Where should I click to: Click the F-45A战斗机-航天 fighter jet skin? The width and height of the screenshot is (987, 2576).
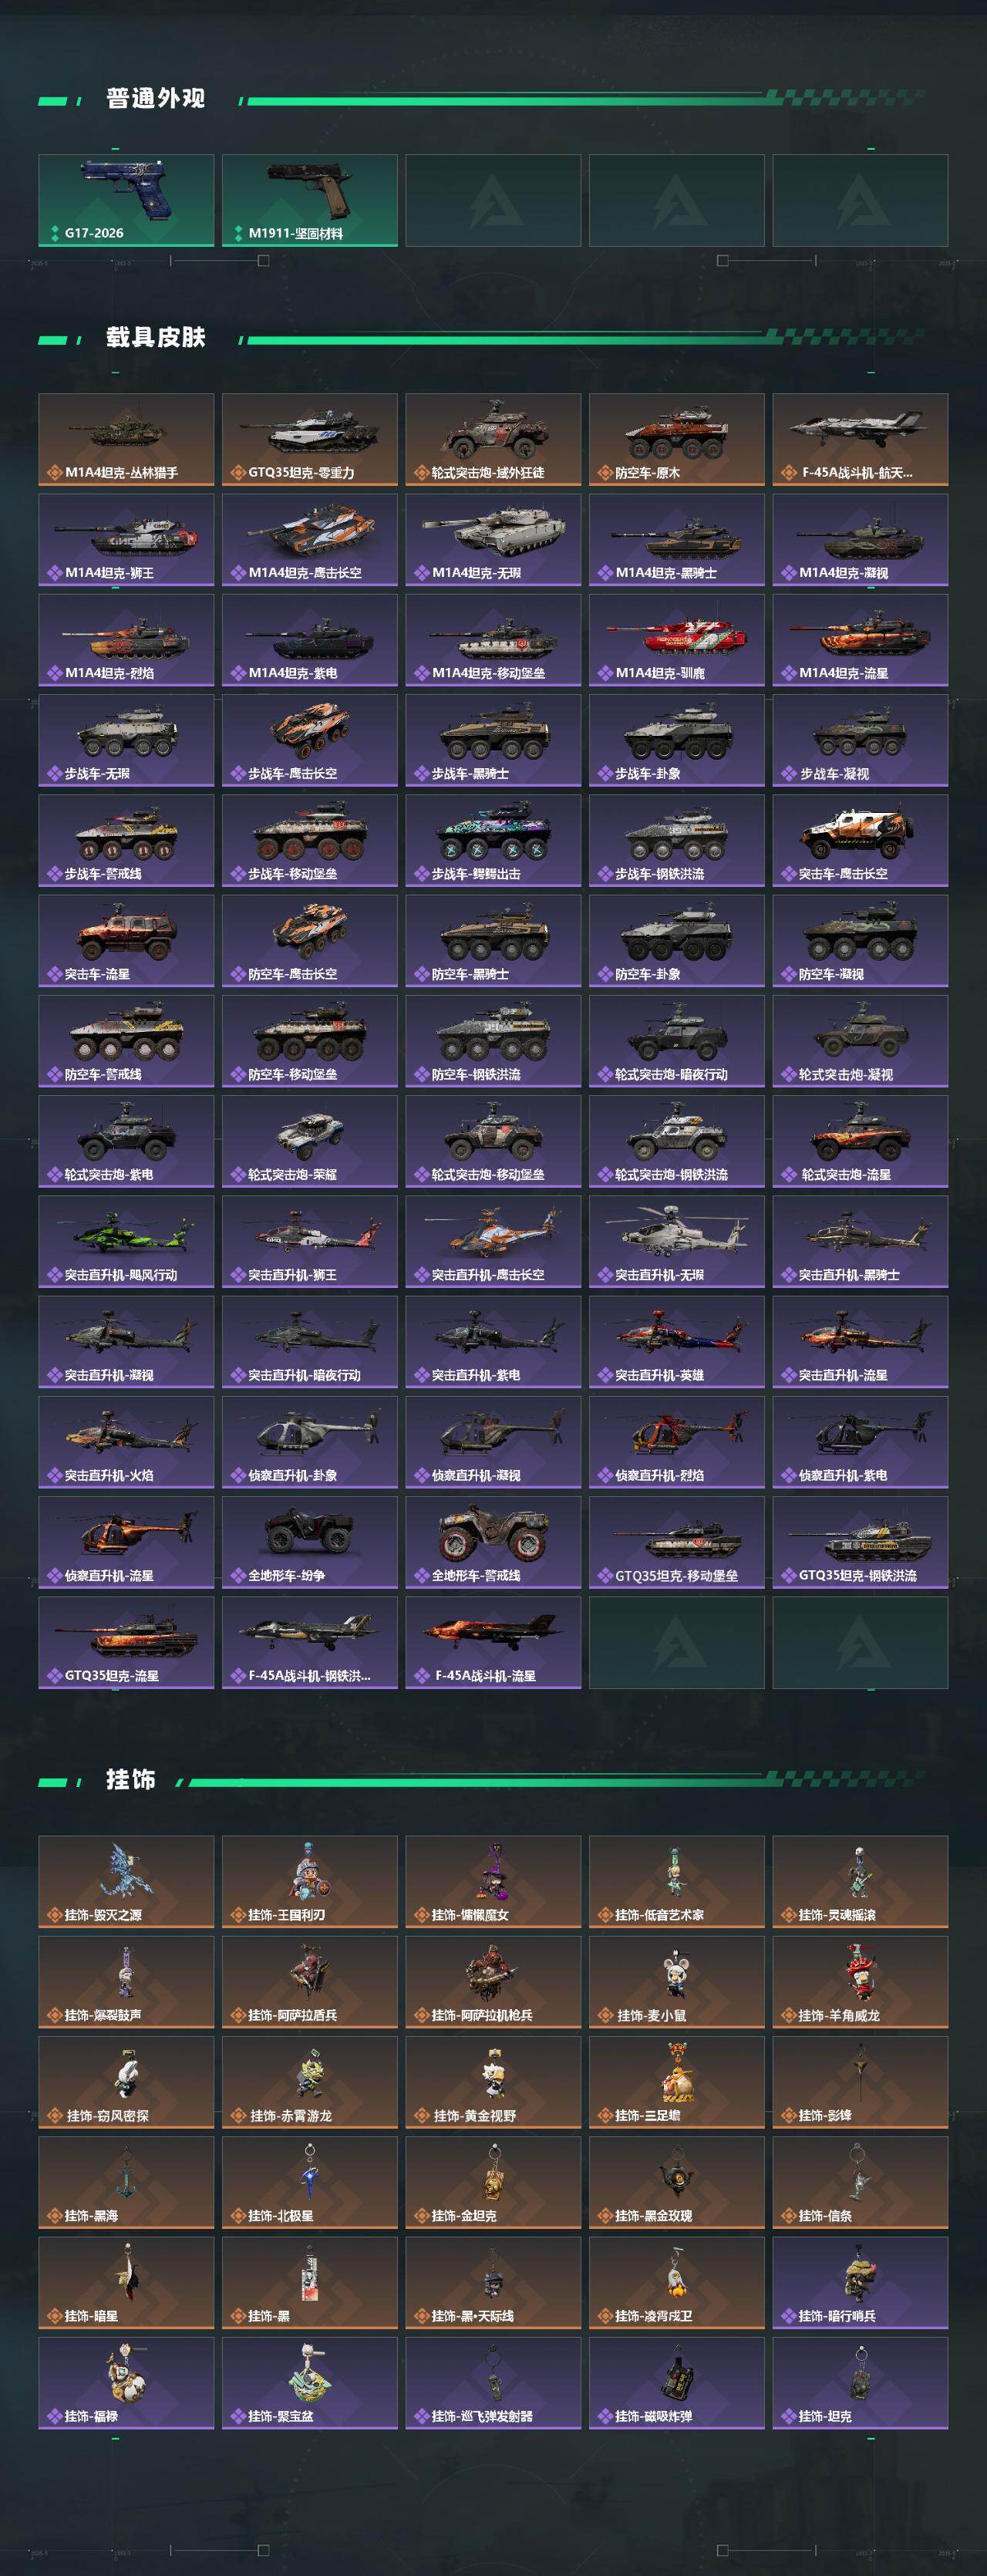tap(860, 440)
